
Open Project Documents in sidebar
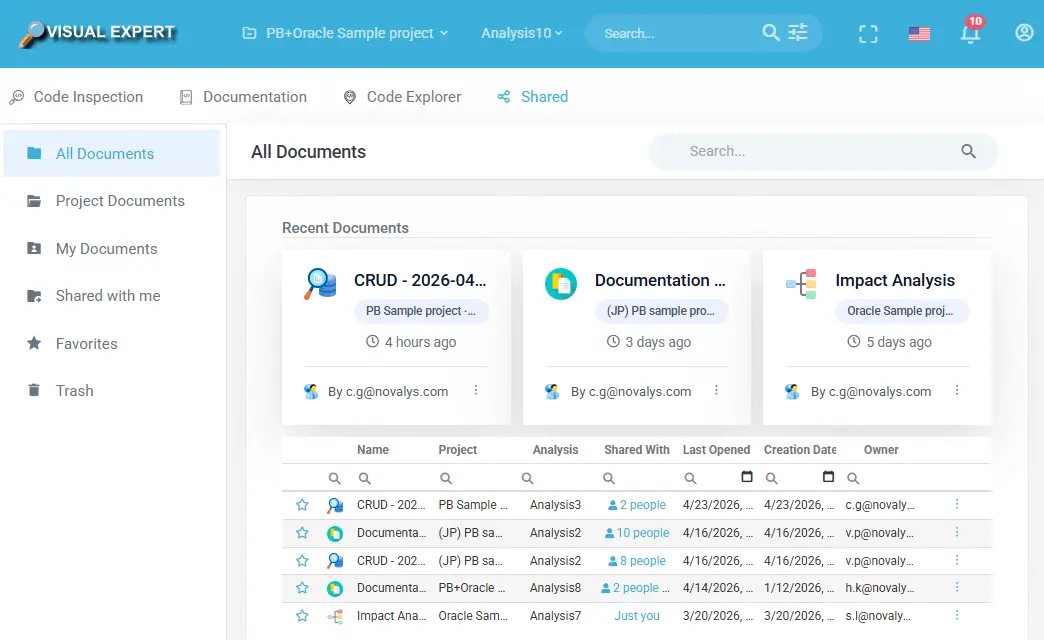click(112, 201)
